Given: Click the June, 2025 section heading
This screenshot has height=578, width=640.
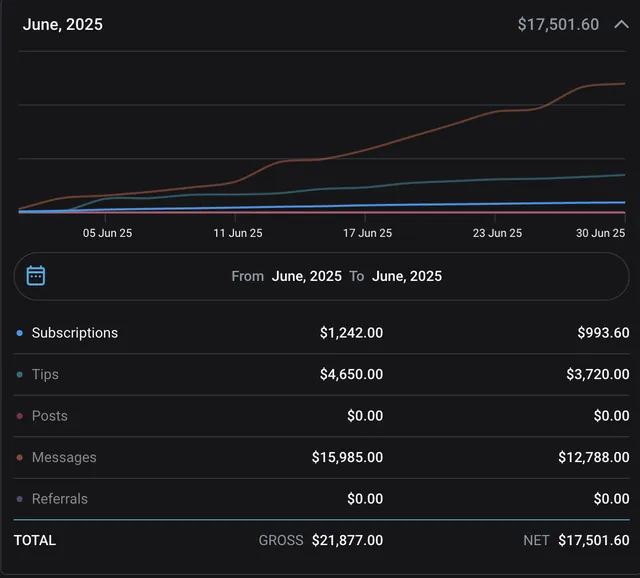Looking at the screenshot, I should point(63,24).
